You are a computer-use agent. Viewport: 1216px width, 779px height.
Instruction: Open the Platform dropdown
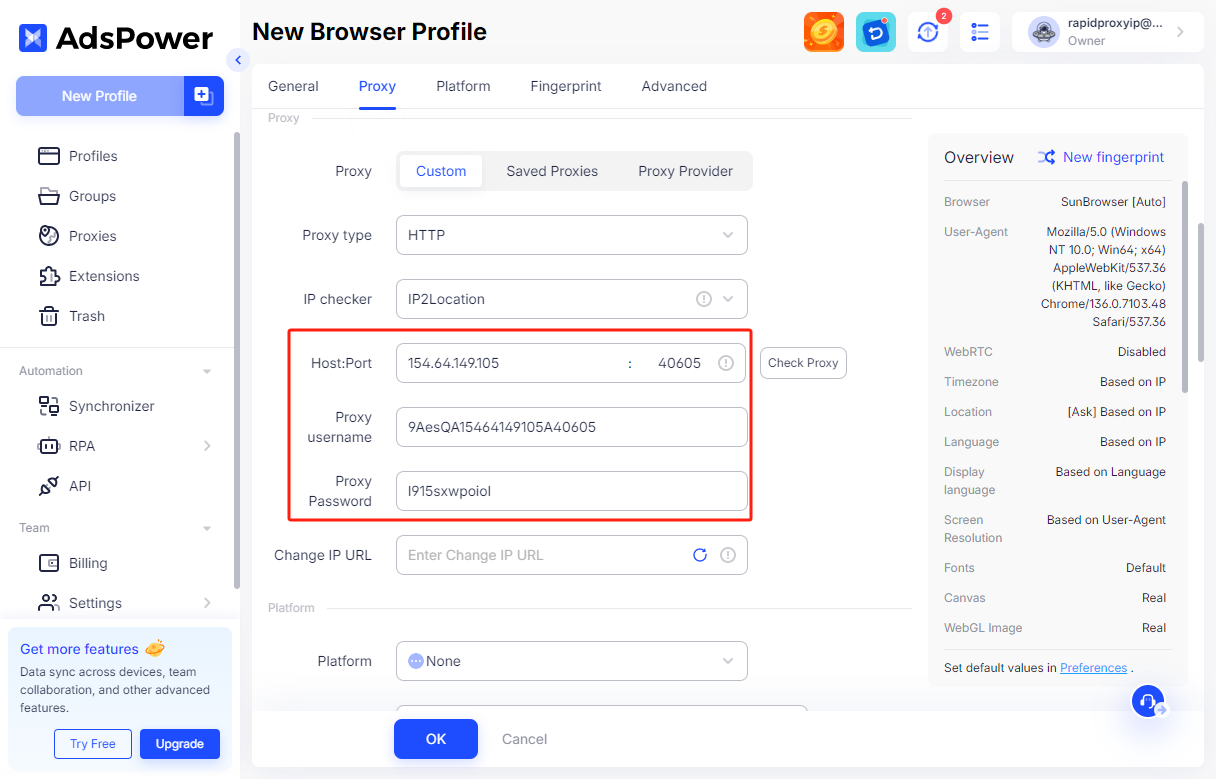click(572, 661)
